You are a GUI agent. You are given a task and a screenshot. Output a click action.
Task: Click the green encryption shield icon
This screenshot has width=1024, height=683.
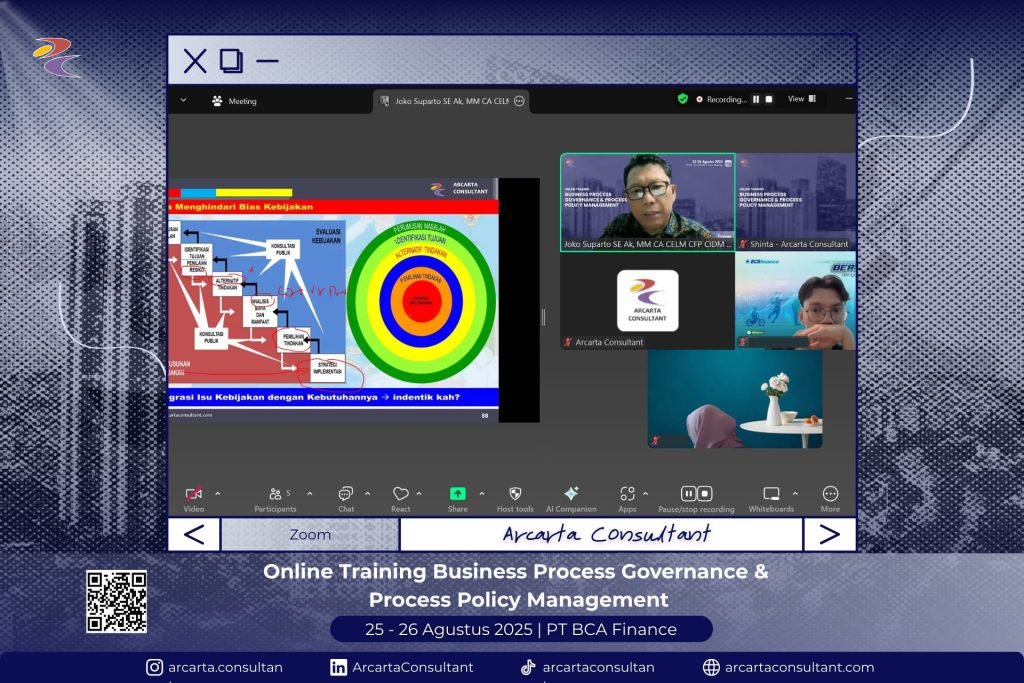pyautogui.click(x=683, y=99)
